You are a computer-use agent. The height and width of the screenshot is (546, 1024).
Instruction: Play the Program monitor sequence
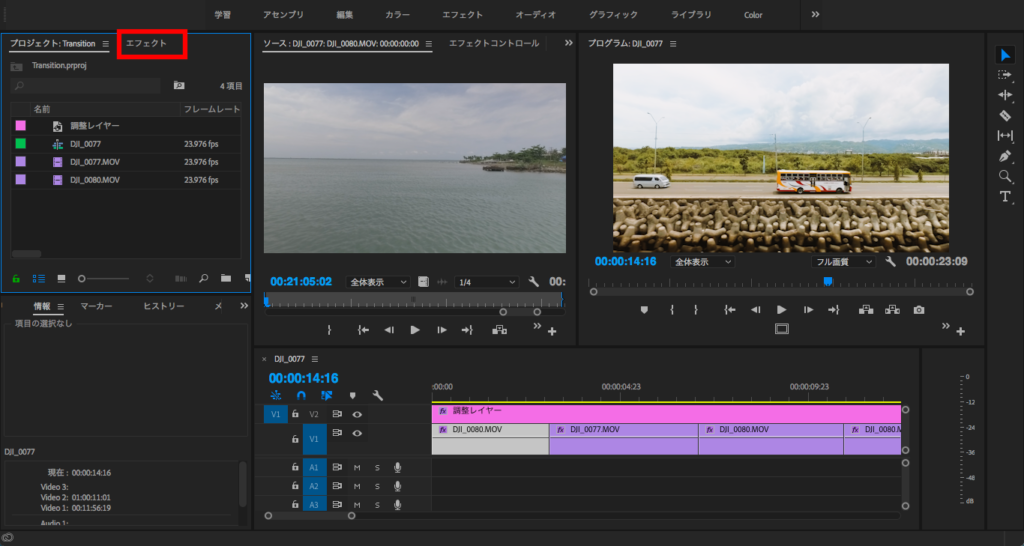point(782,310)
